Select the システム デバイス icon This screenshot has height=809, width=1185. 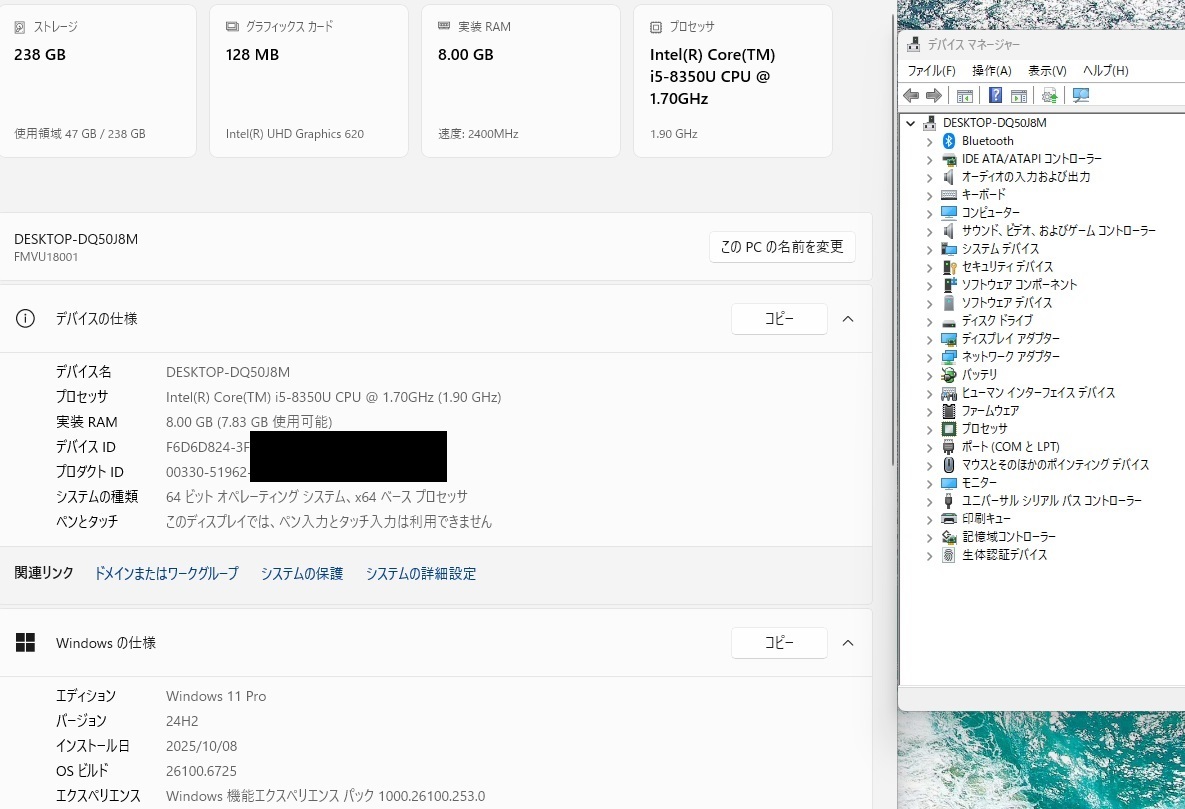click(x=949, y=249)
